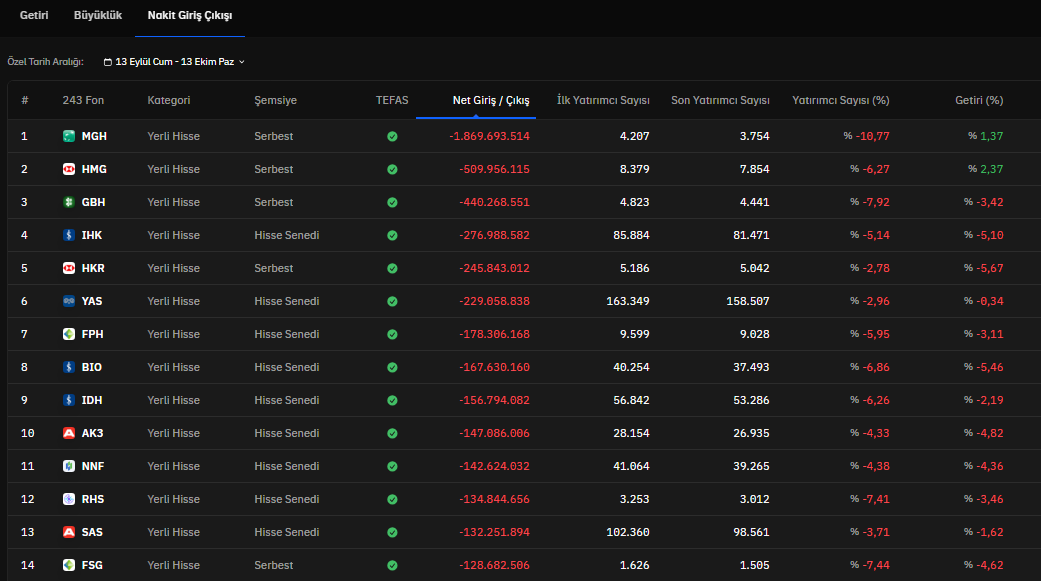
Task: Click the calendar icon beside the date range
Action: (x=108, y=62)
